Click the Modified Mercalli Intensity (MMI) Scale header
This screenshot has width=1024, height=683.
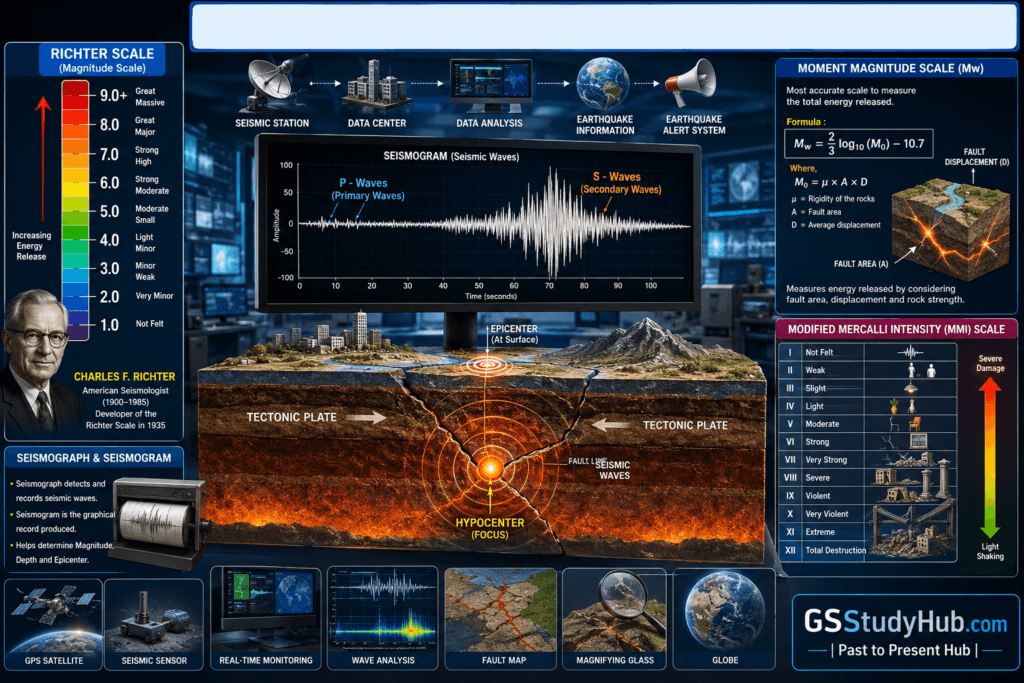coord(896,330)
